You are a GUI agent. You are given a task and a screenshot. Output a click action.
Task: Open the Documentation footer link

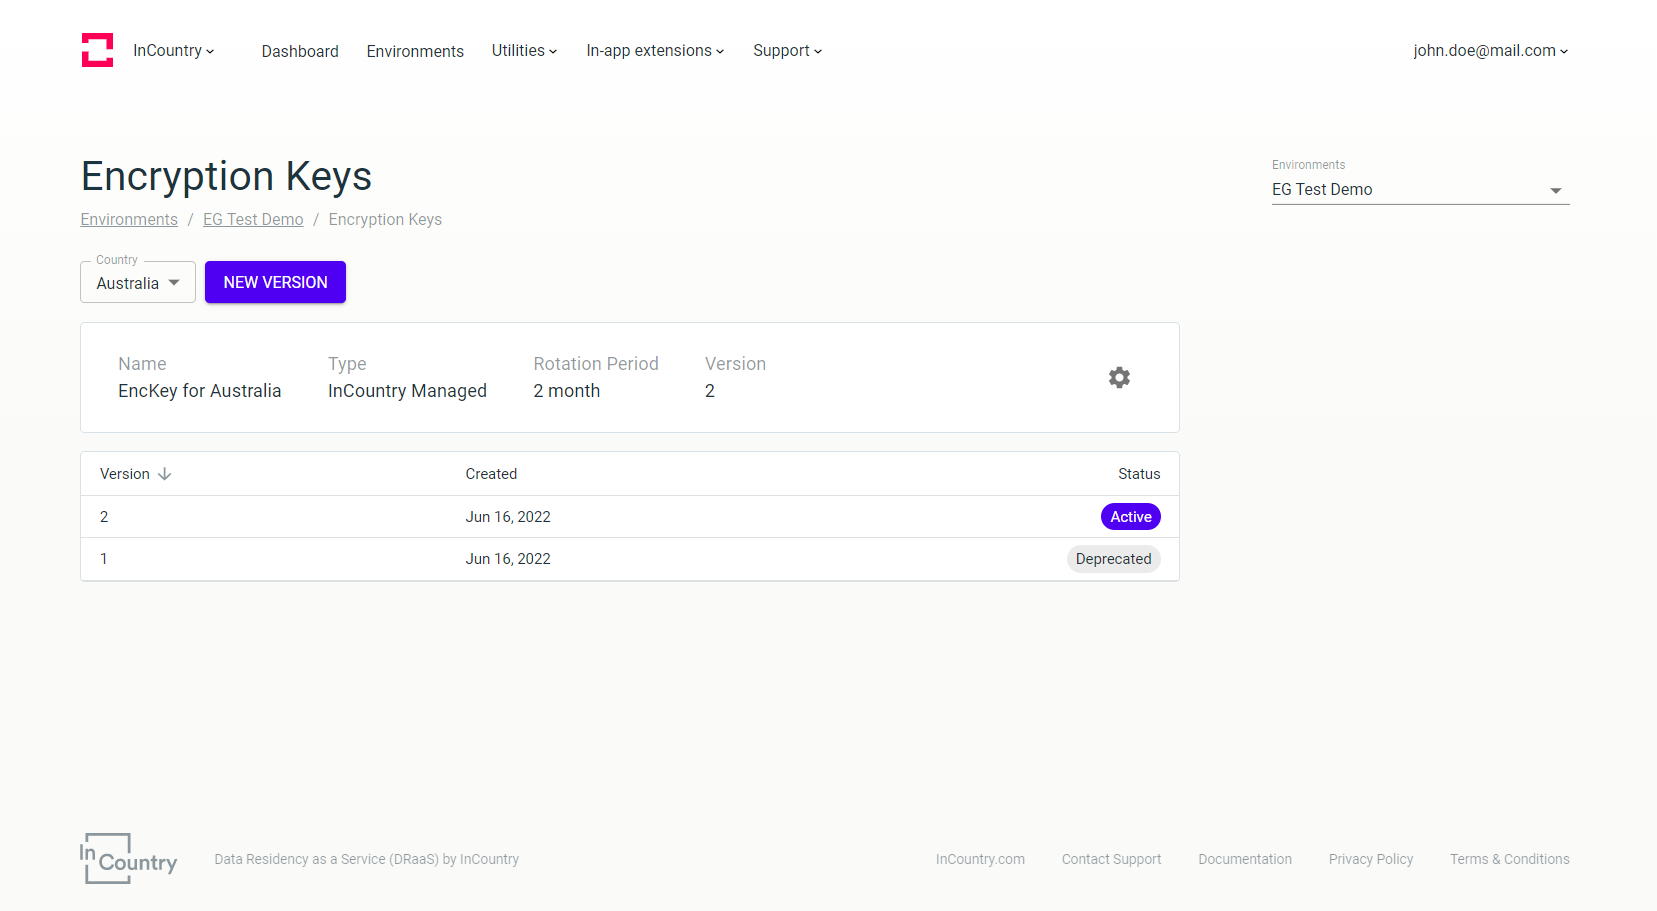(x=1245, y=859)
